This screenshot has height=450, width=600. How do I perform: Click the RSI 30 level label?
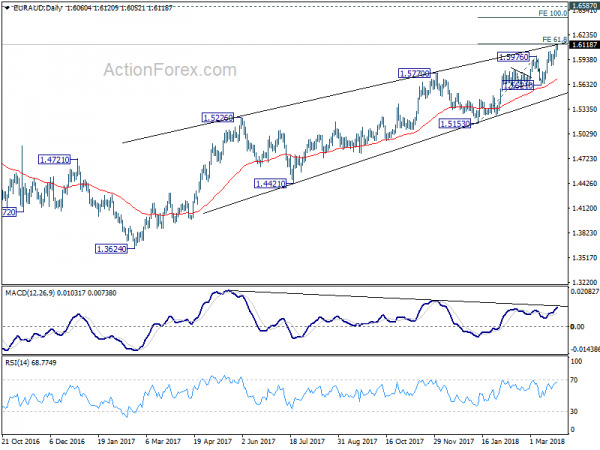(574, 411)
